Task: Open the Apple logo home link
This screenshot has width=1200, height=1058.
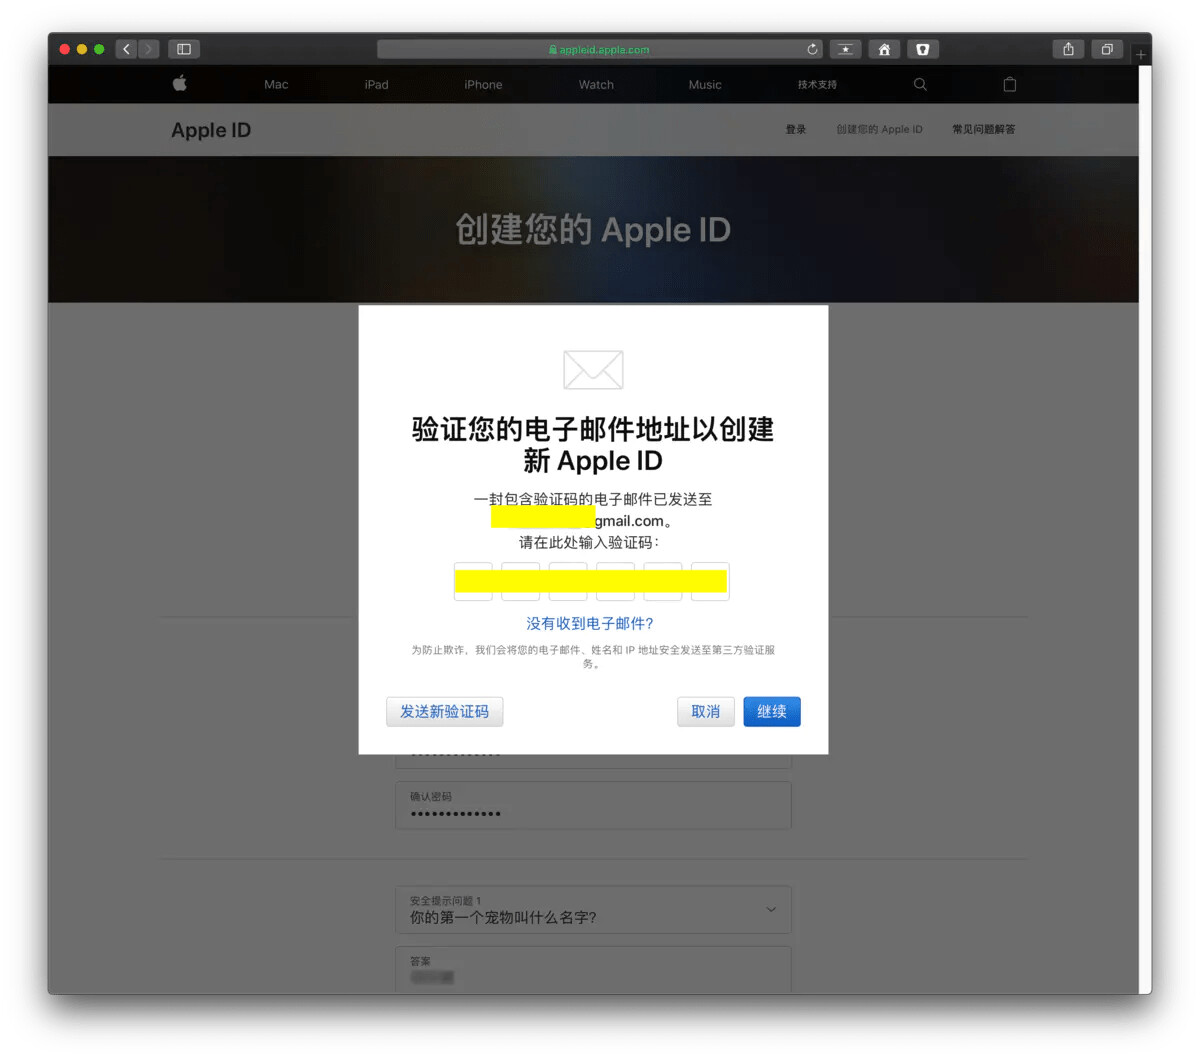Action: pyautogui.click(x=180, y=84)
